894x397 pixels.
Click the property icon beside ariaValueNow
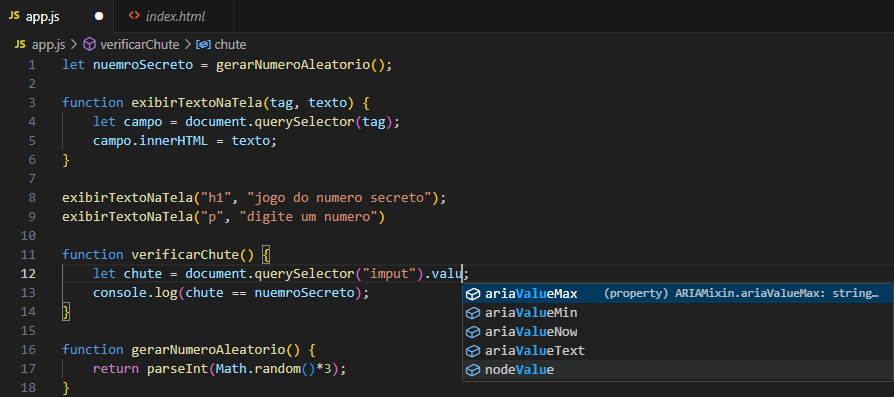(473, 332)
